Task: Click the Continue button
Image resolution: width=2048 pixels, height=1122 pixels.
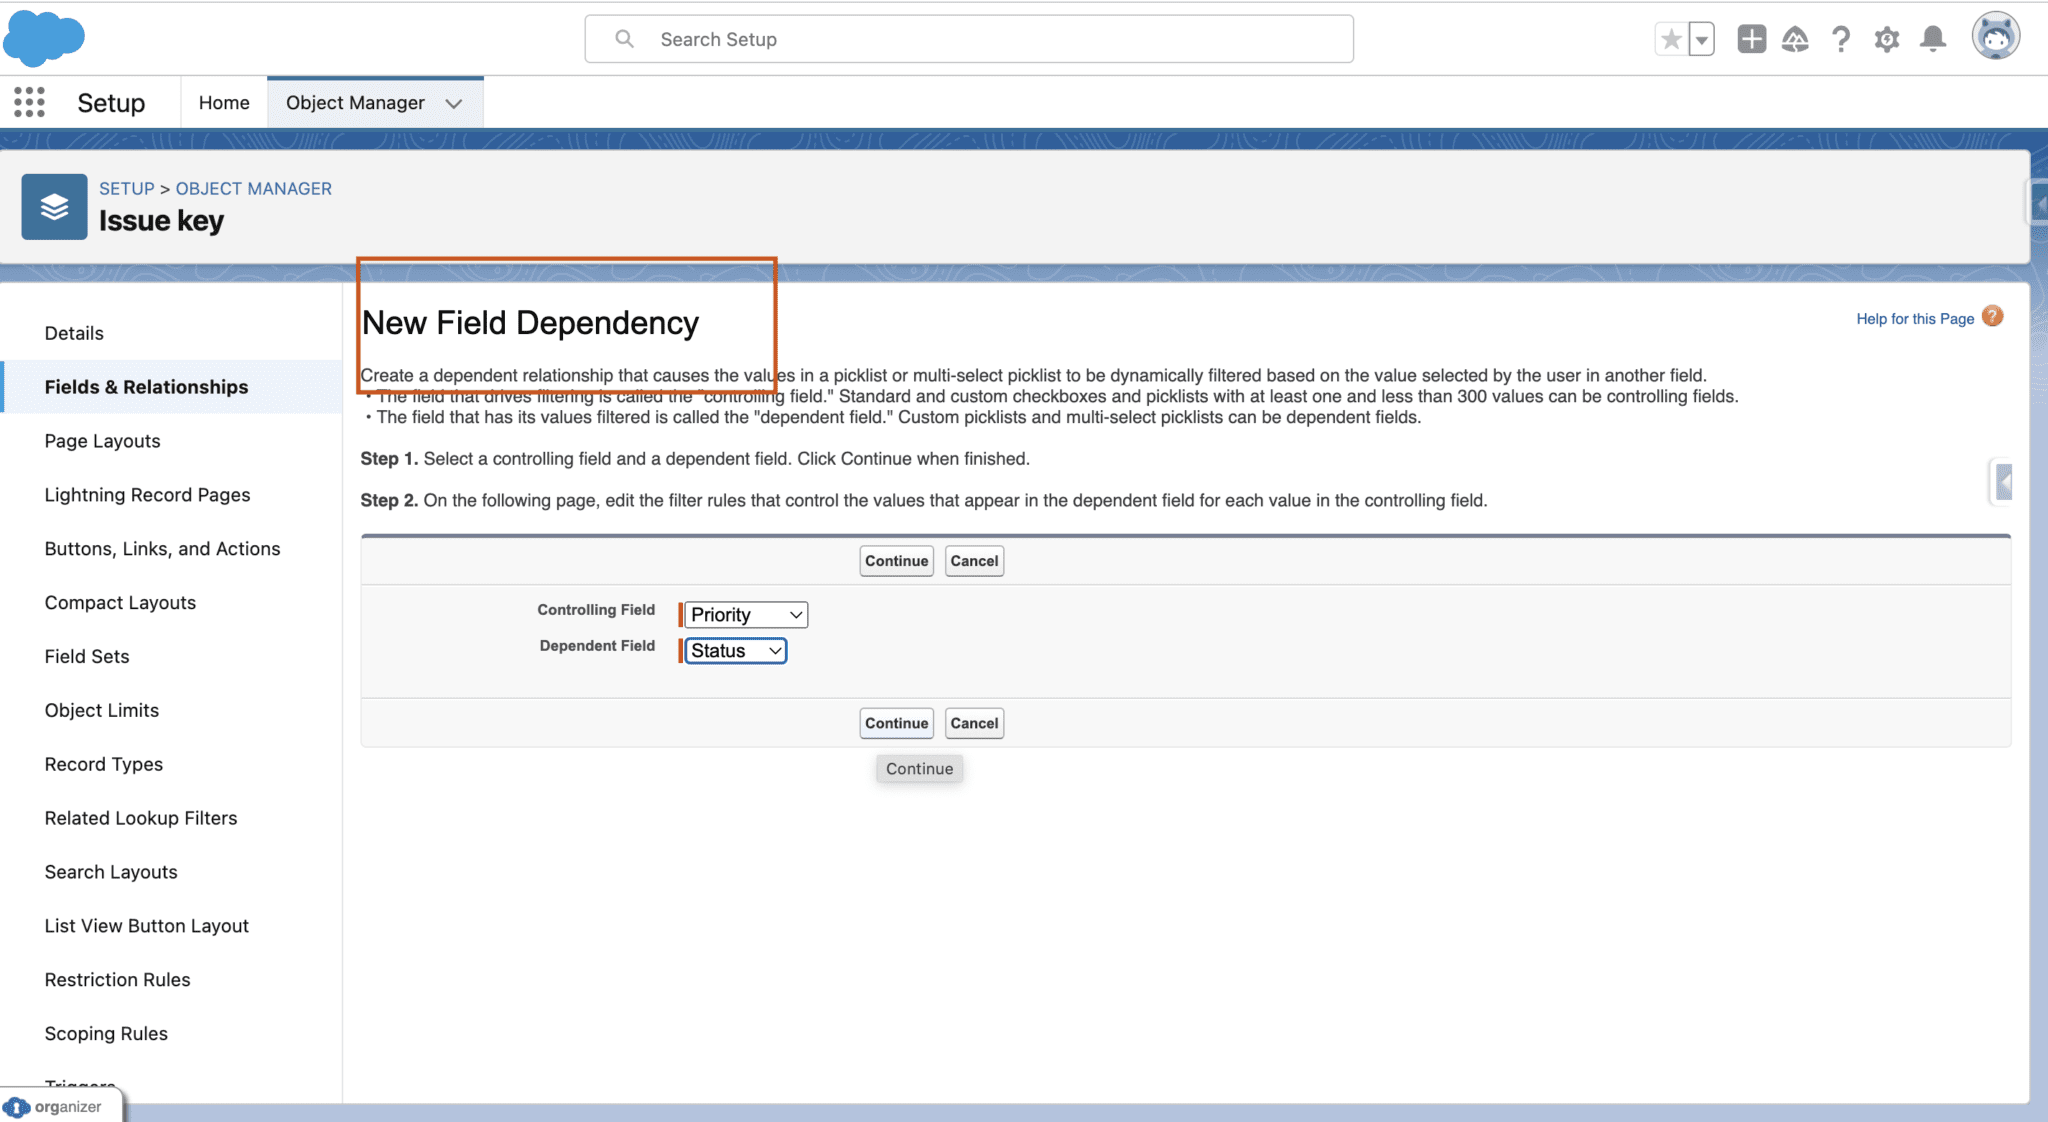Action: [x=895, y=561]
